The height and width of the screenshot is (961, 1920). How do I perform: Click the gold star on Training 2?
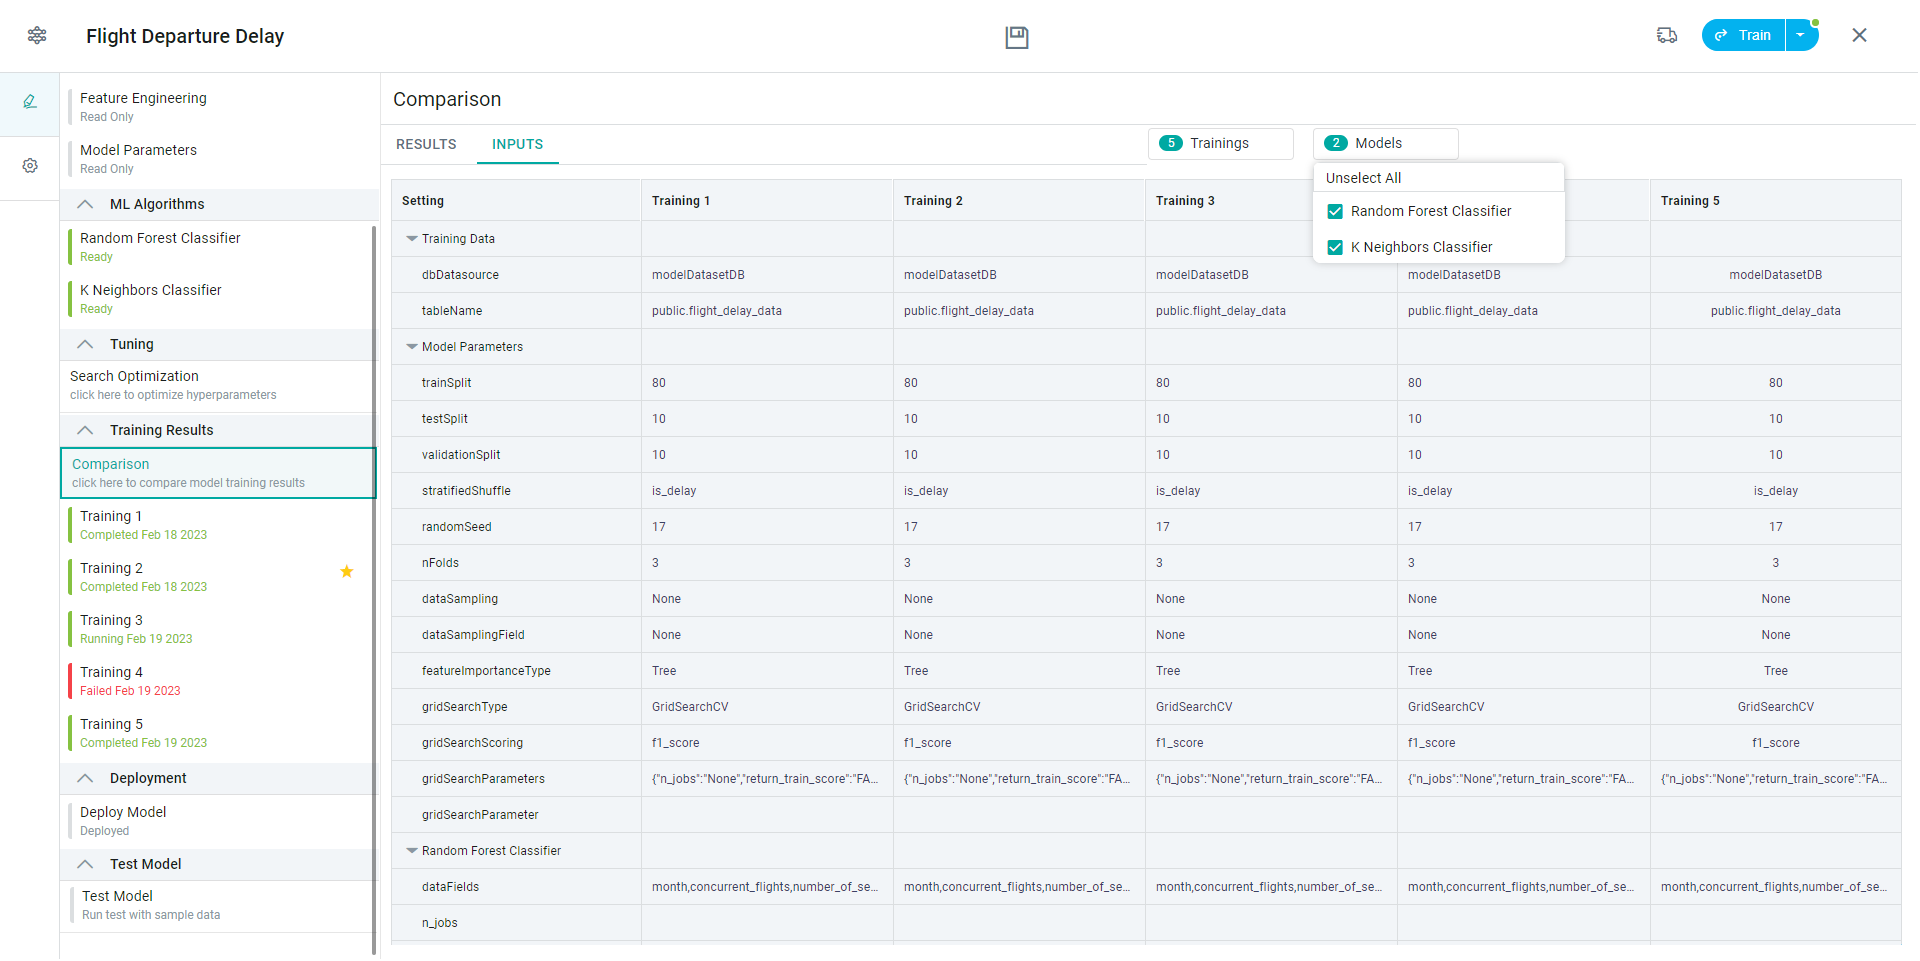(x=347, y=572)
